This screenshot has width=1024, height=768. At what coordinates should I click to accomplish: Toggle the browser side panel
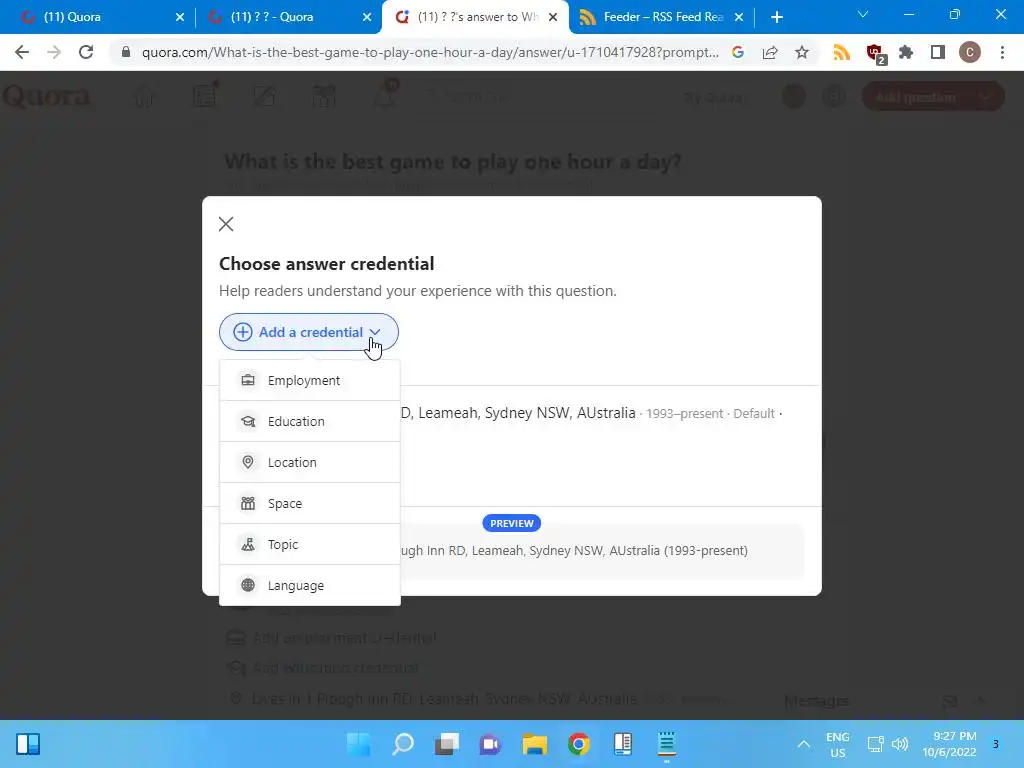[938, 52]
